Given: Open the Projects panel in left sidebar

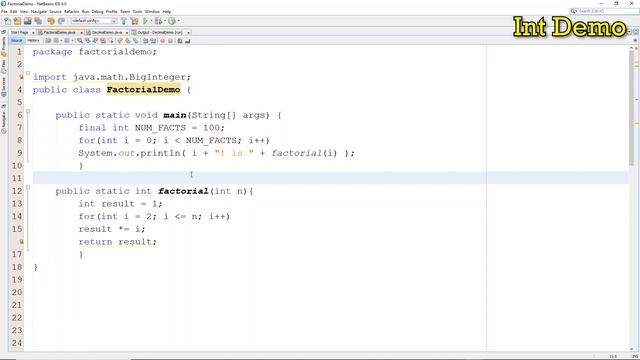Looking at the screenshot, I should coord(4,46).
